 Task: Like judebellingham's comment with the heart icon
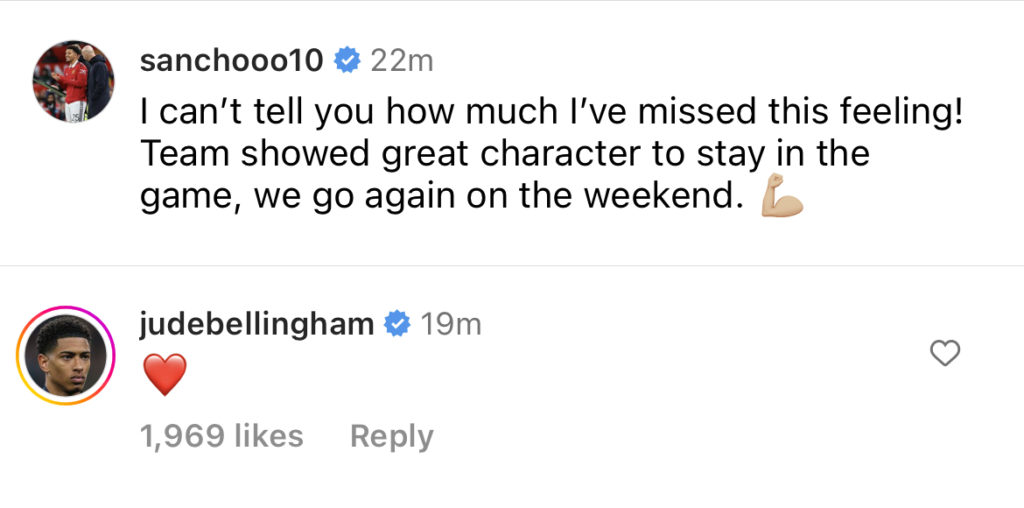[x=945, y=353]
